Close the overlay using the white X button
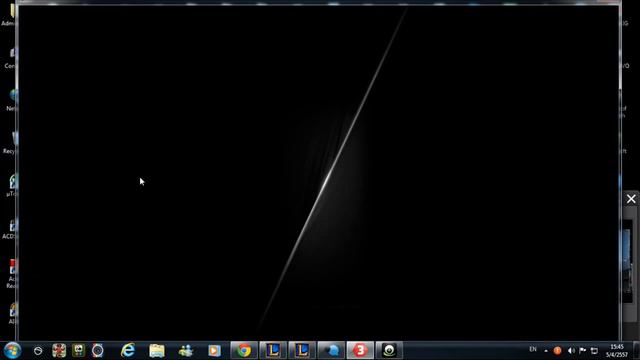 click(x=631, y=199)
